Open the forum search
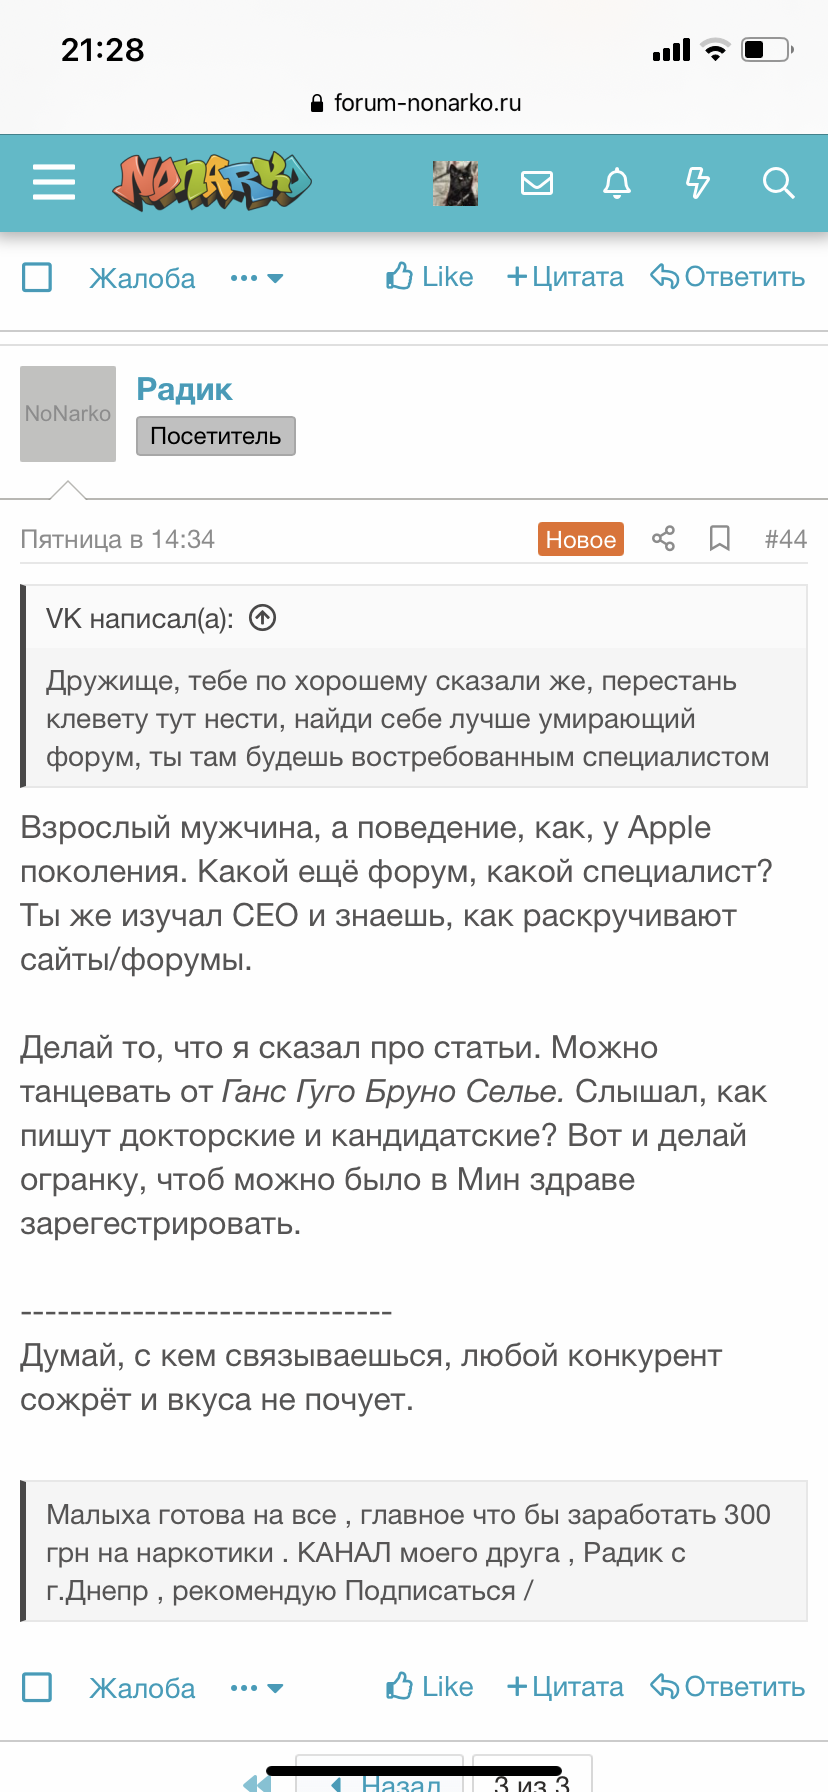 [x=777, y=182]
